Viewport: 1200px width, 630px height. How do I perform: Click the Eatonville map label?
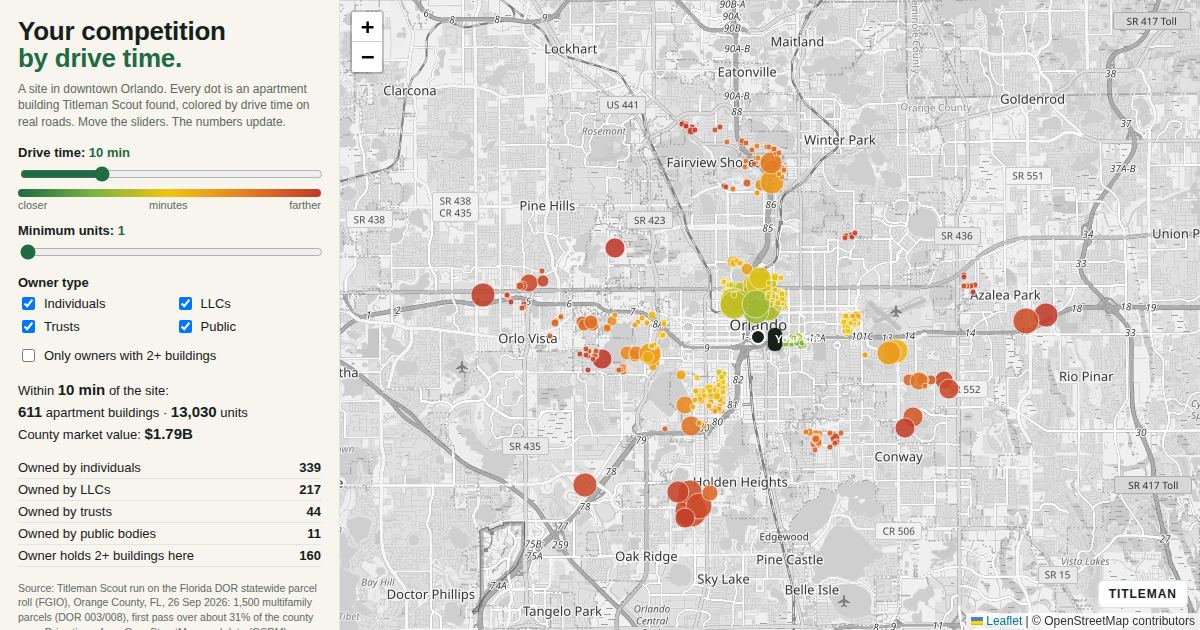tap(747, 72)
